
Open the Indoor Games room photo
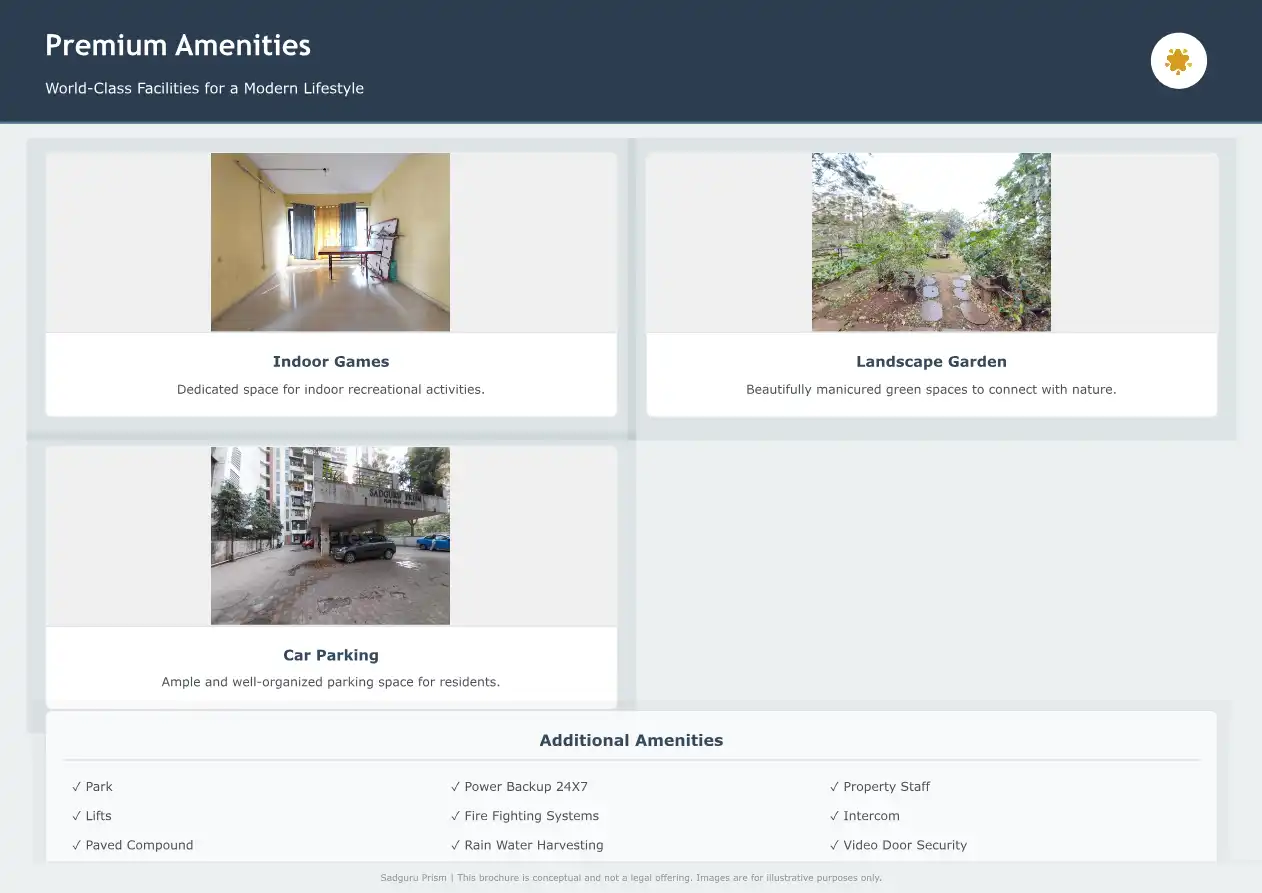click(330, 242)
